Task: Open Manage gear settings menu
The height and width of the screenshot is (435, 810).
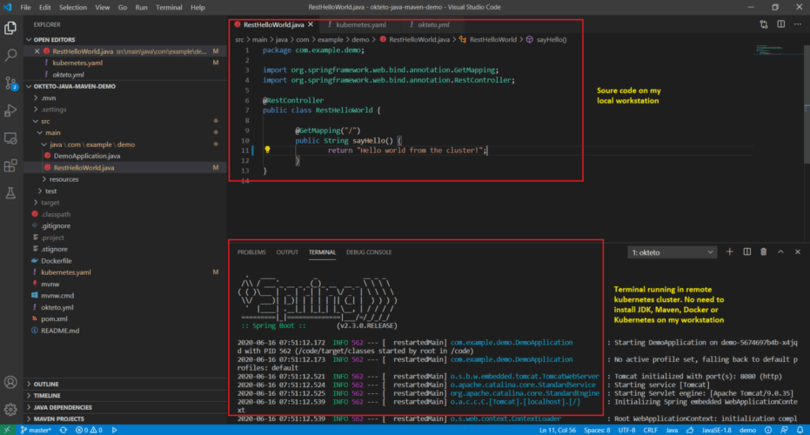Action: click(x=10, y=409)
